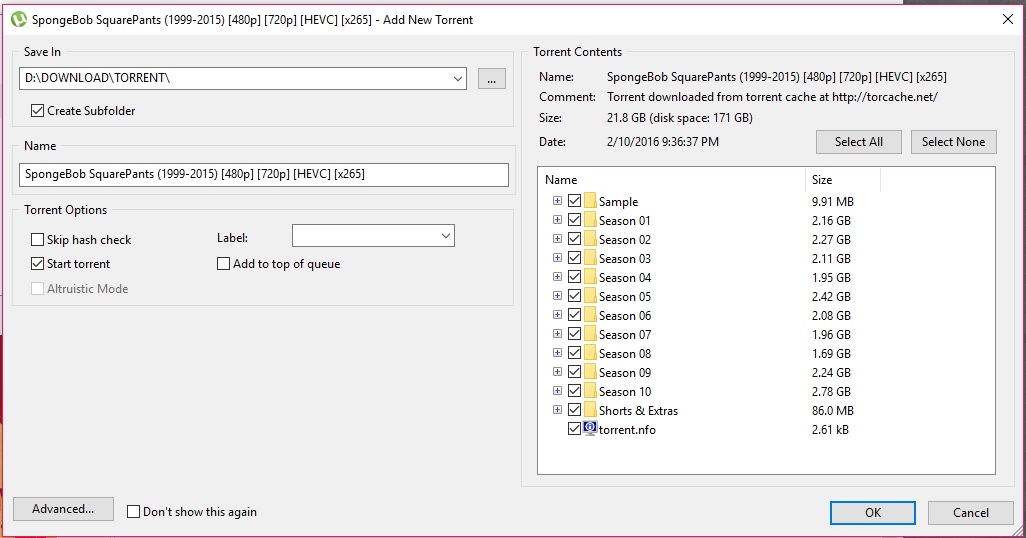The height and width of the screenshot is (538, 1026).
Task: Click the Season 04 folder icon
Action: point(590,277)
